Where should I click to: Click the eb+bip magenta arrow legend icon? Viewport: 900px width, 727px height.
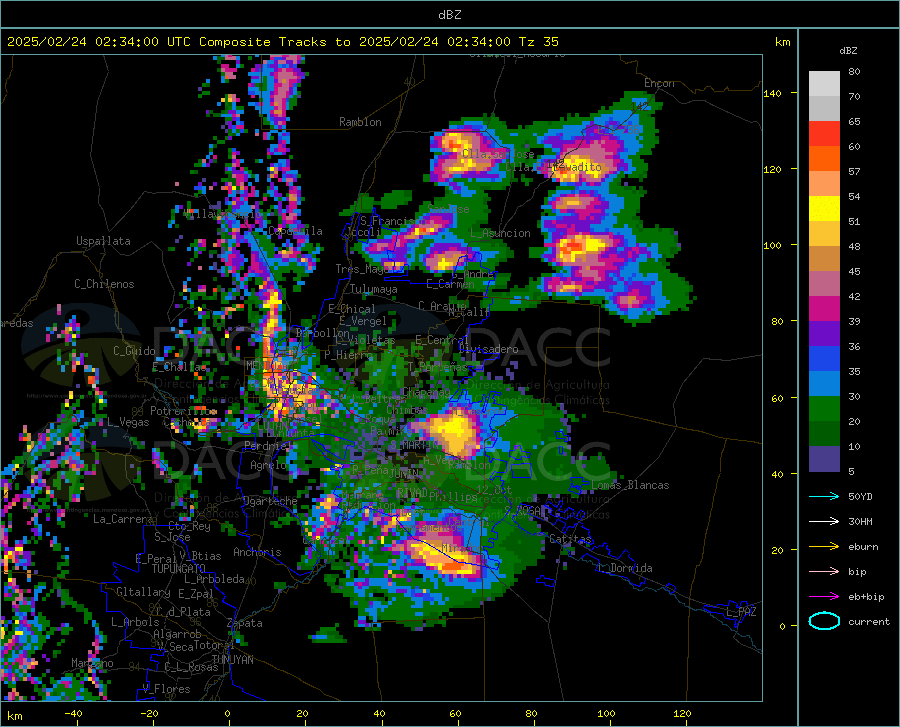tap(824, 596)
